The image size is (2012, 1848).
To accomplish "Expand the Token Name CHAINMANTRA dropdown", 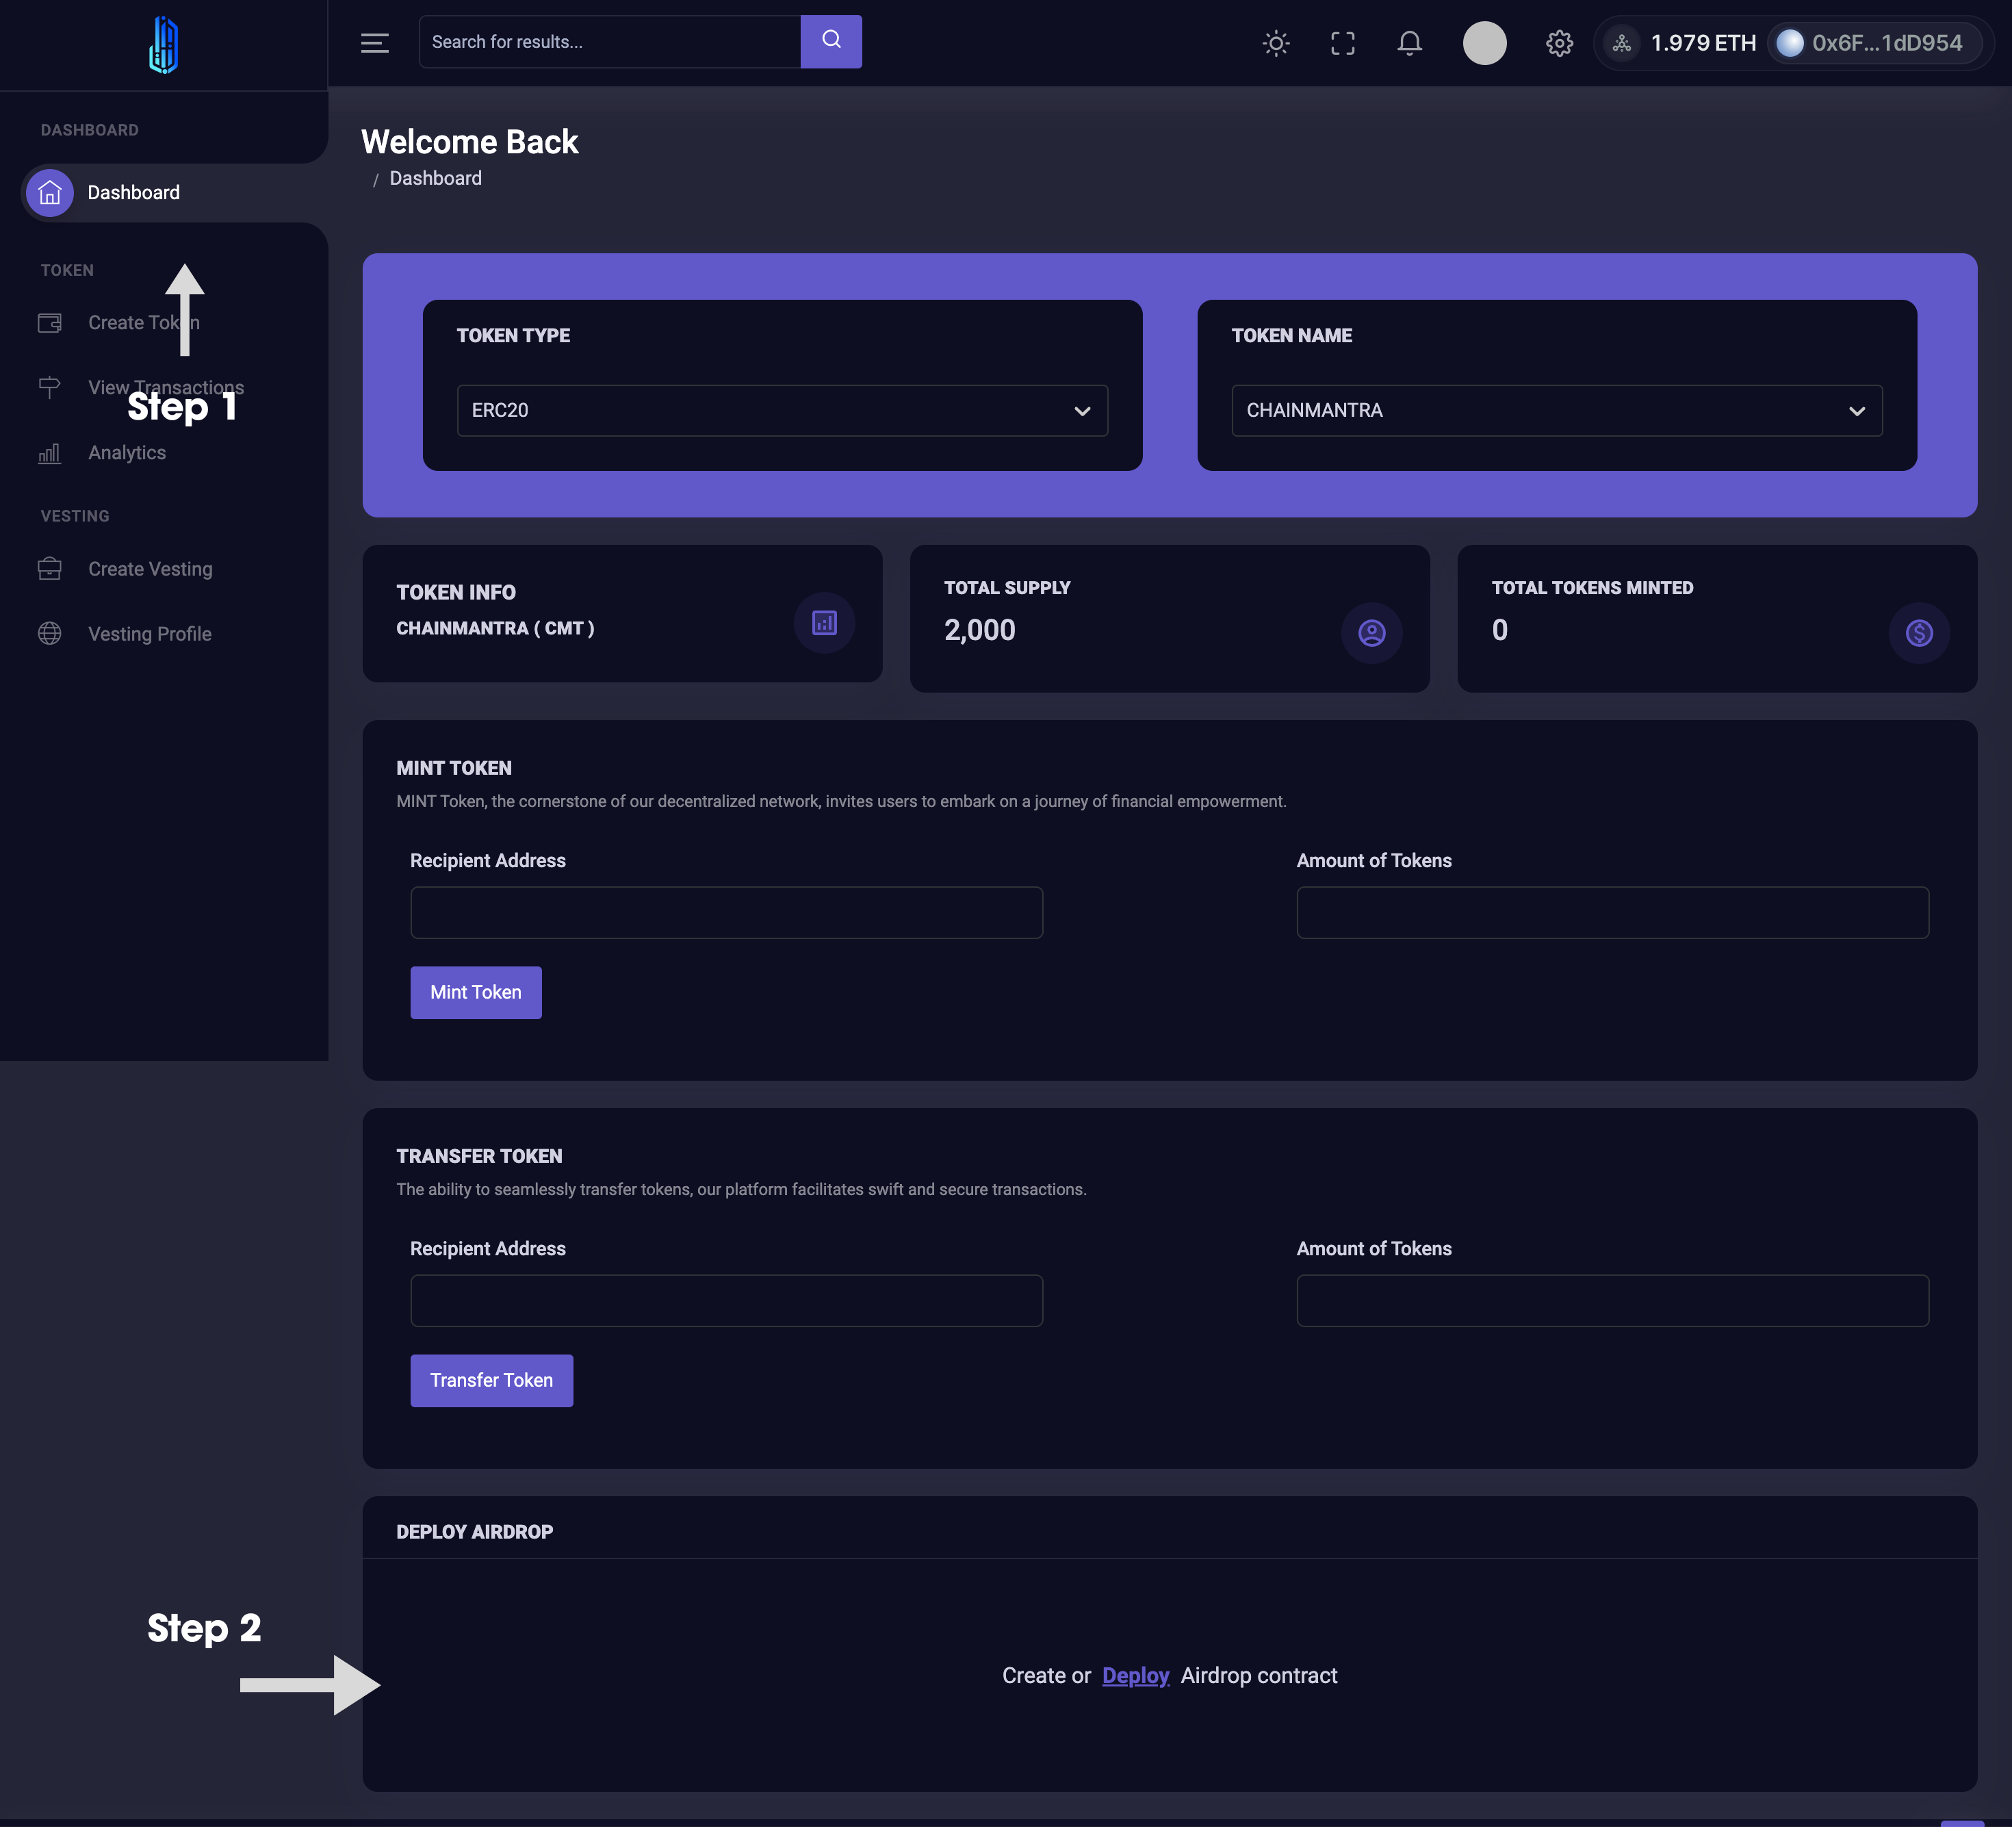I will tap(1556, 410).
